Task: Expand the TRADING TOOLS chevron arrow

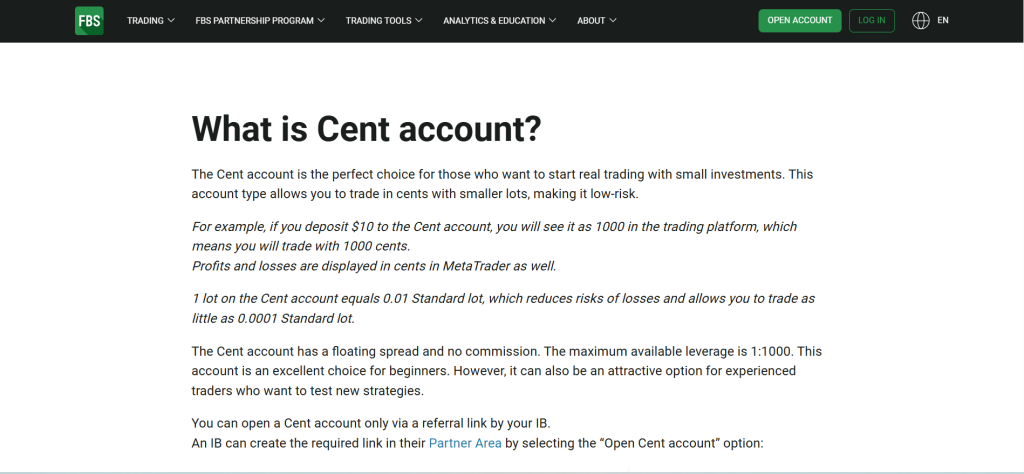Action: (419, 20)
